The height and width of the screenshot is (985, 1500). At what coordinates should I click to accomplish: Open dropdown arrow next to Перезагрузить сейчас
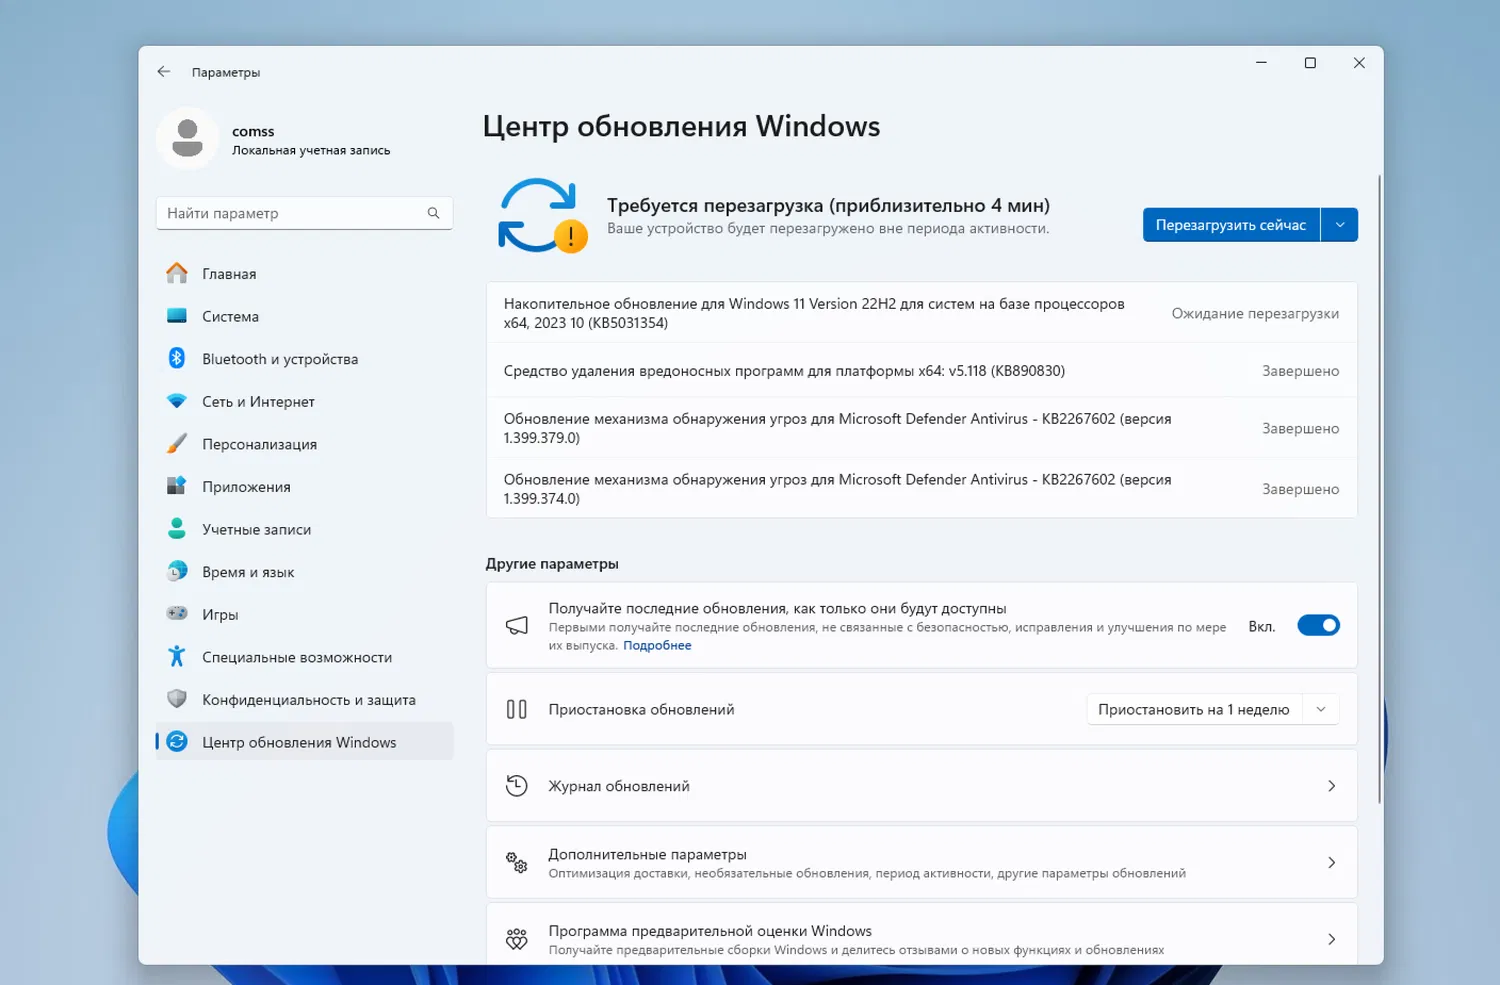click(1340, 225)
